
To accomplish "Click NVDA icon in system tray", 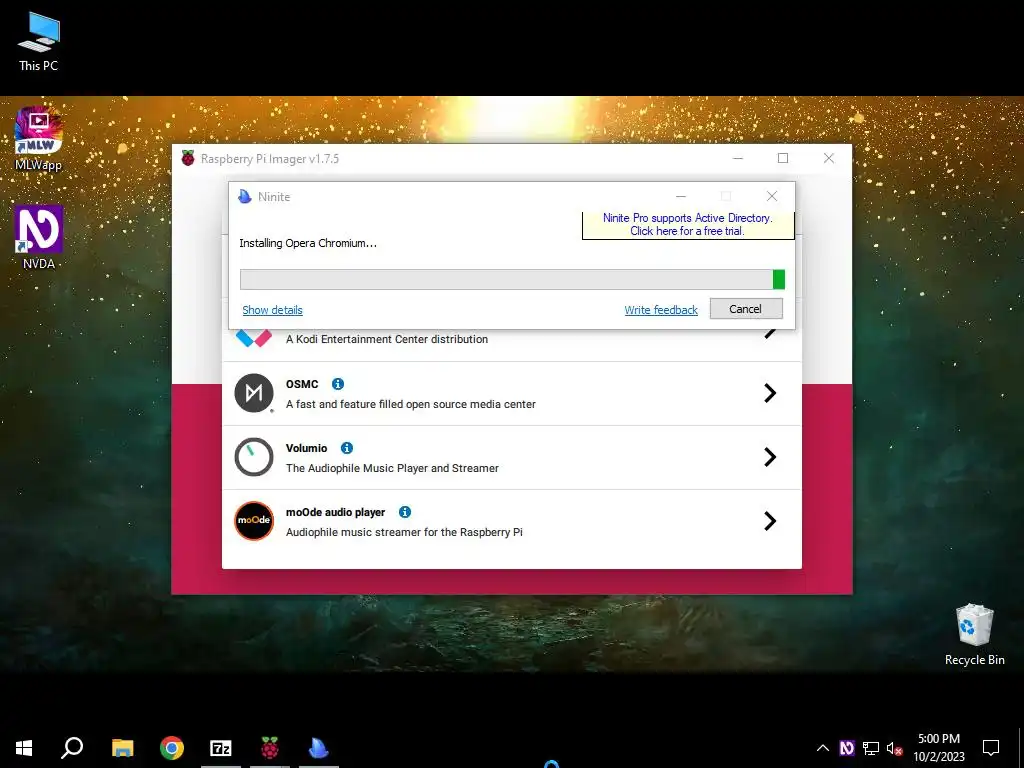I will coord(847,748).
